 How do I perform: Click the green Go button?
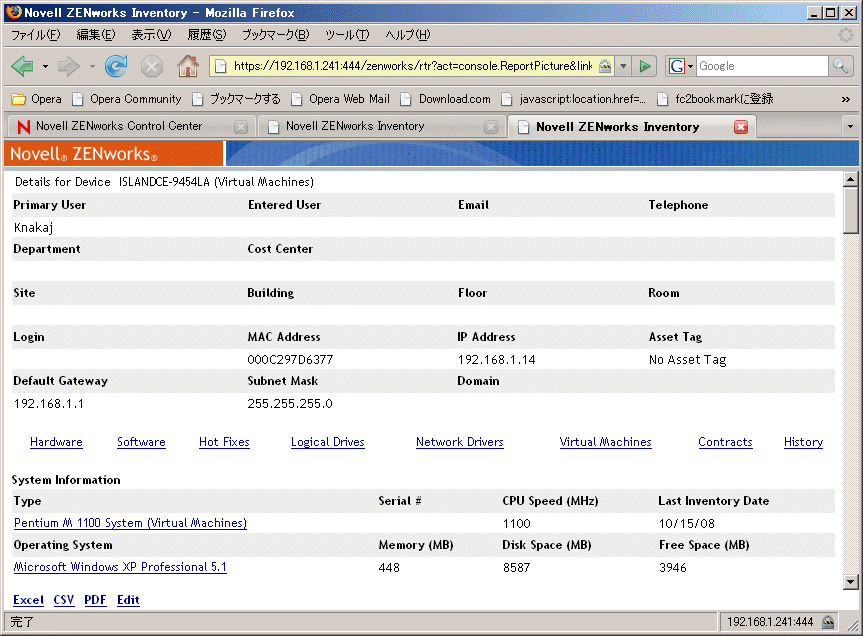click(x=645, y=67)
